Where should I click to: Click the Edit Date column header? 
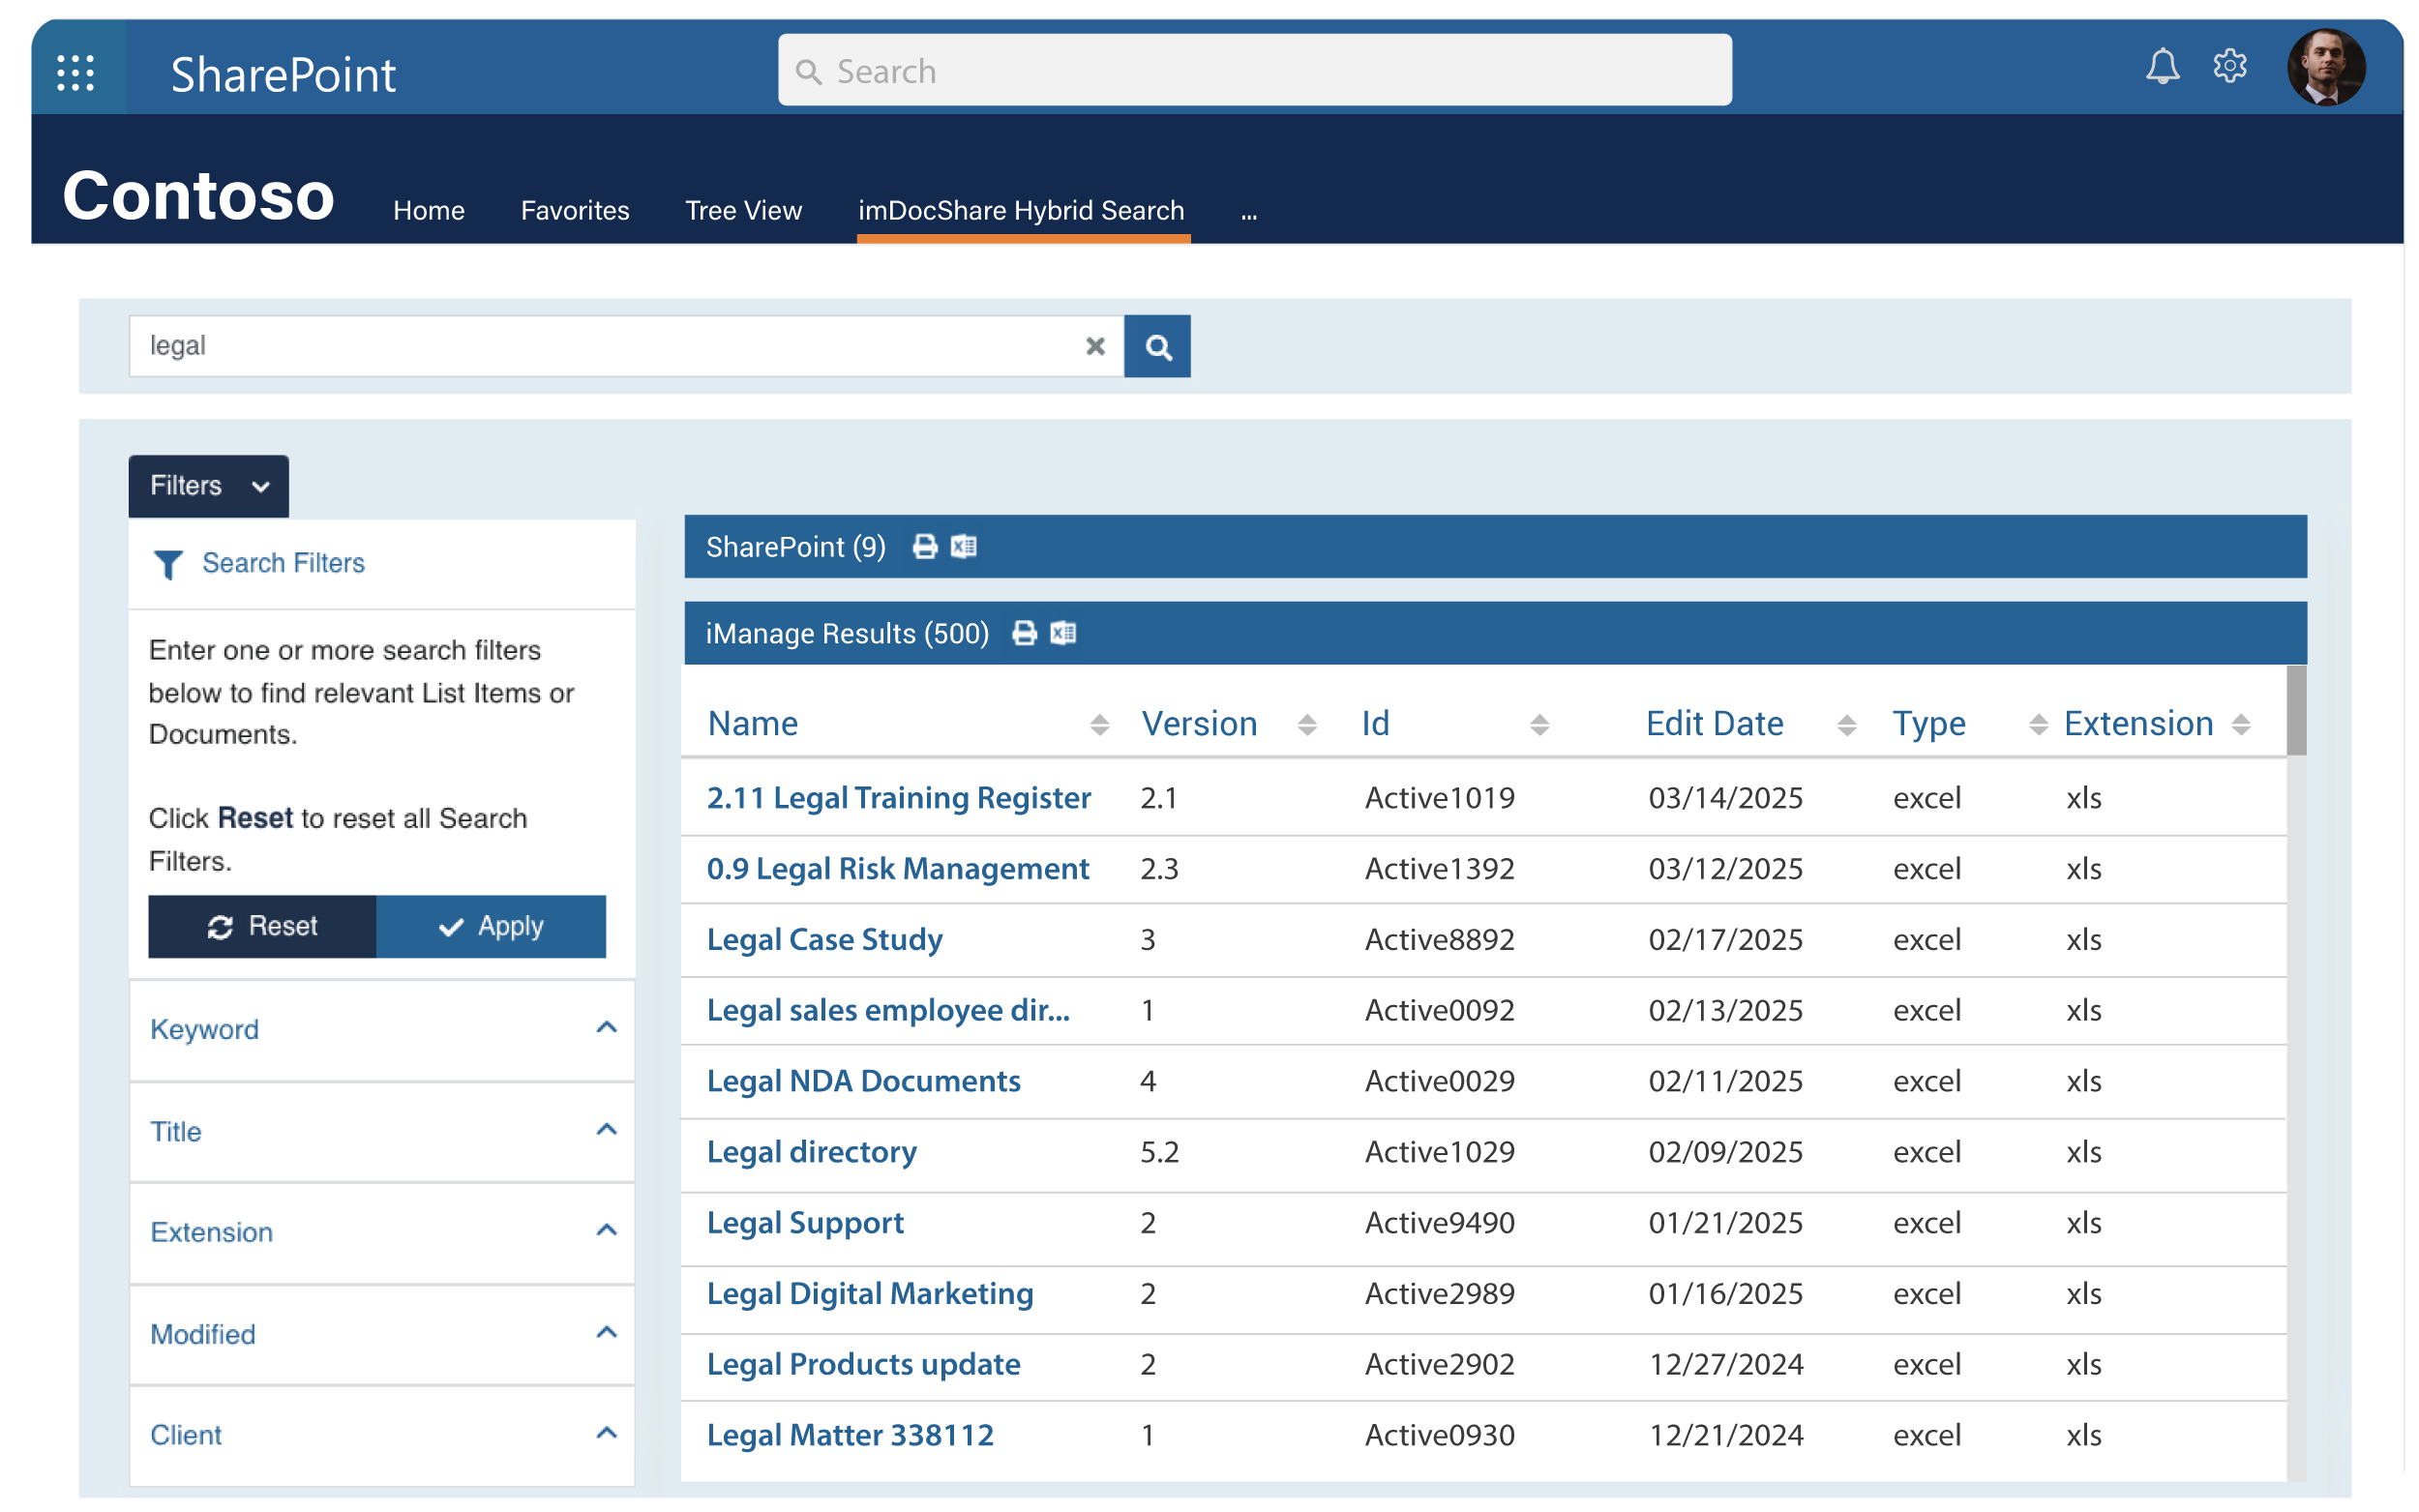click(1714, 724)
